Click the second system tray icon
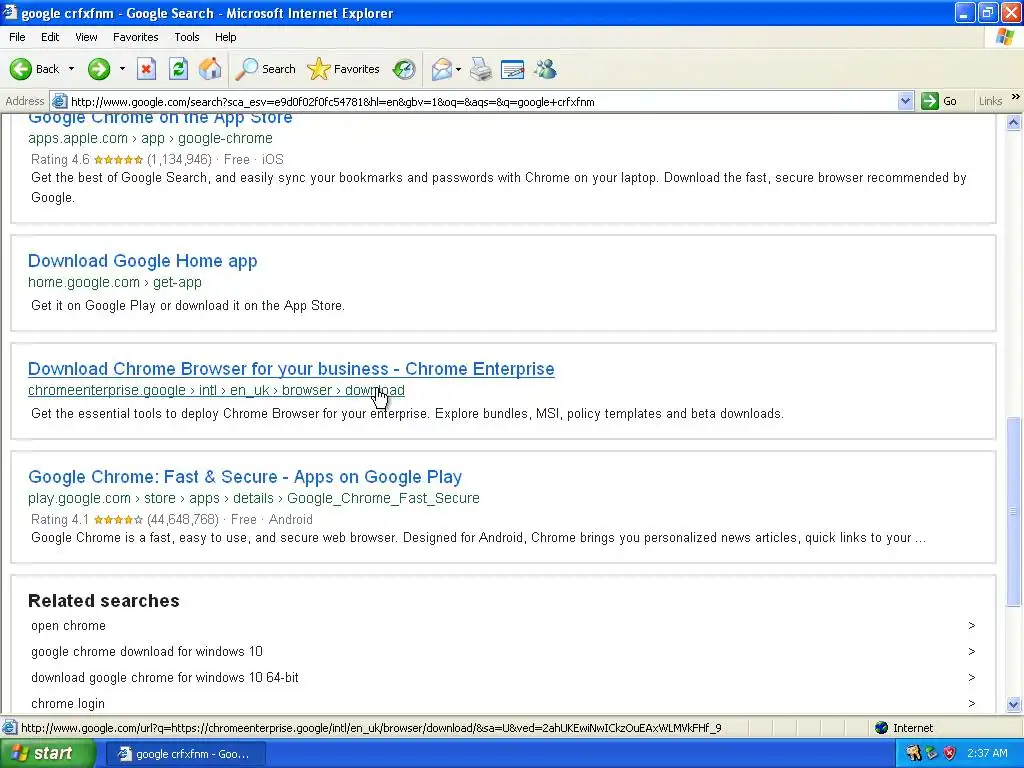Viewport: 1024px width, 768px height. click(x=932, y=754)
